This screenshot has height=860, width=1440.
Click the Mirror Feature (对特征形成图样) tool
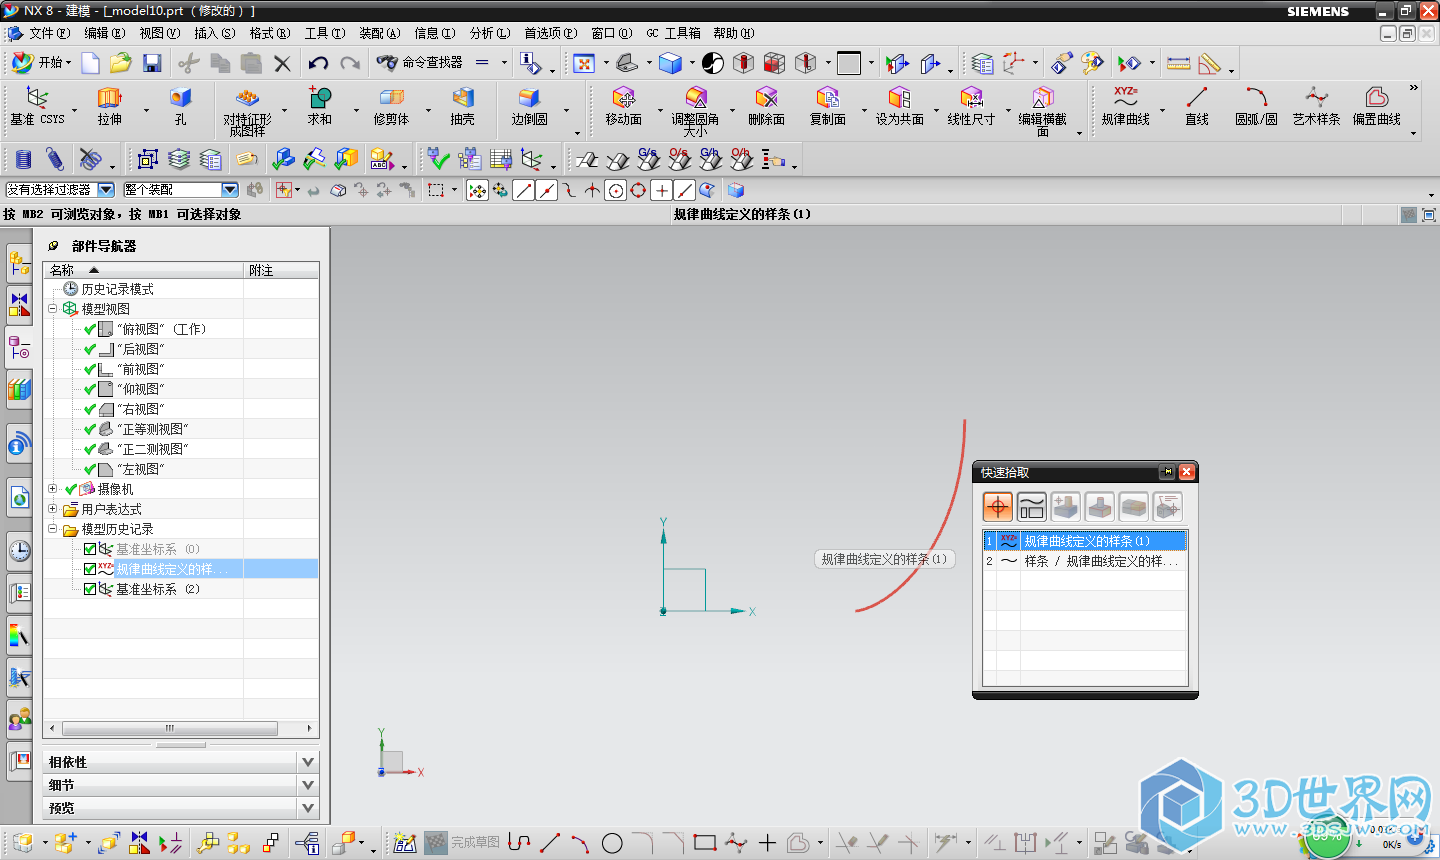(x=247, y=110)
